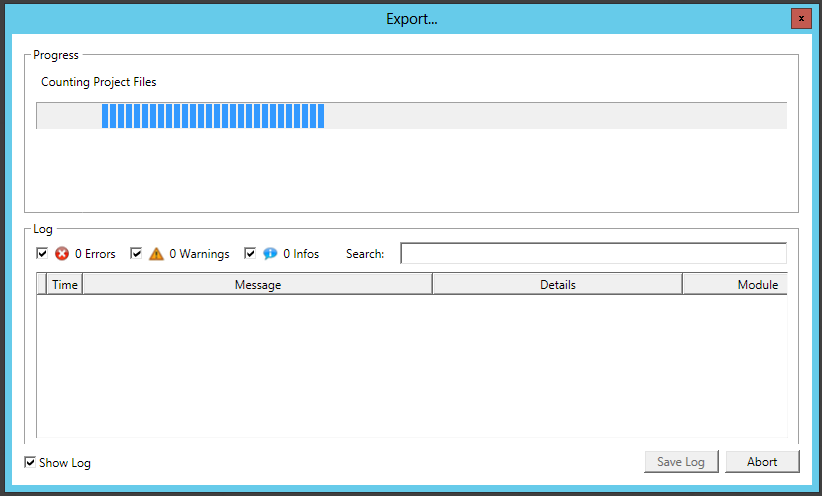Disable the Warnings filter checkbox
Screen dimensions: 822x496
[x=136, y=254]
